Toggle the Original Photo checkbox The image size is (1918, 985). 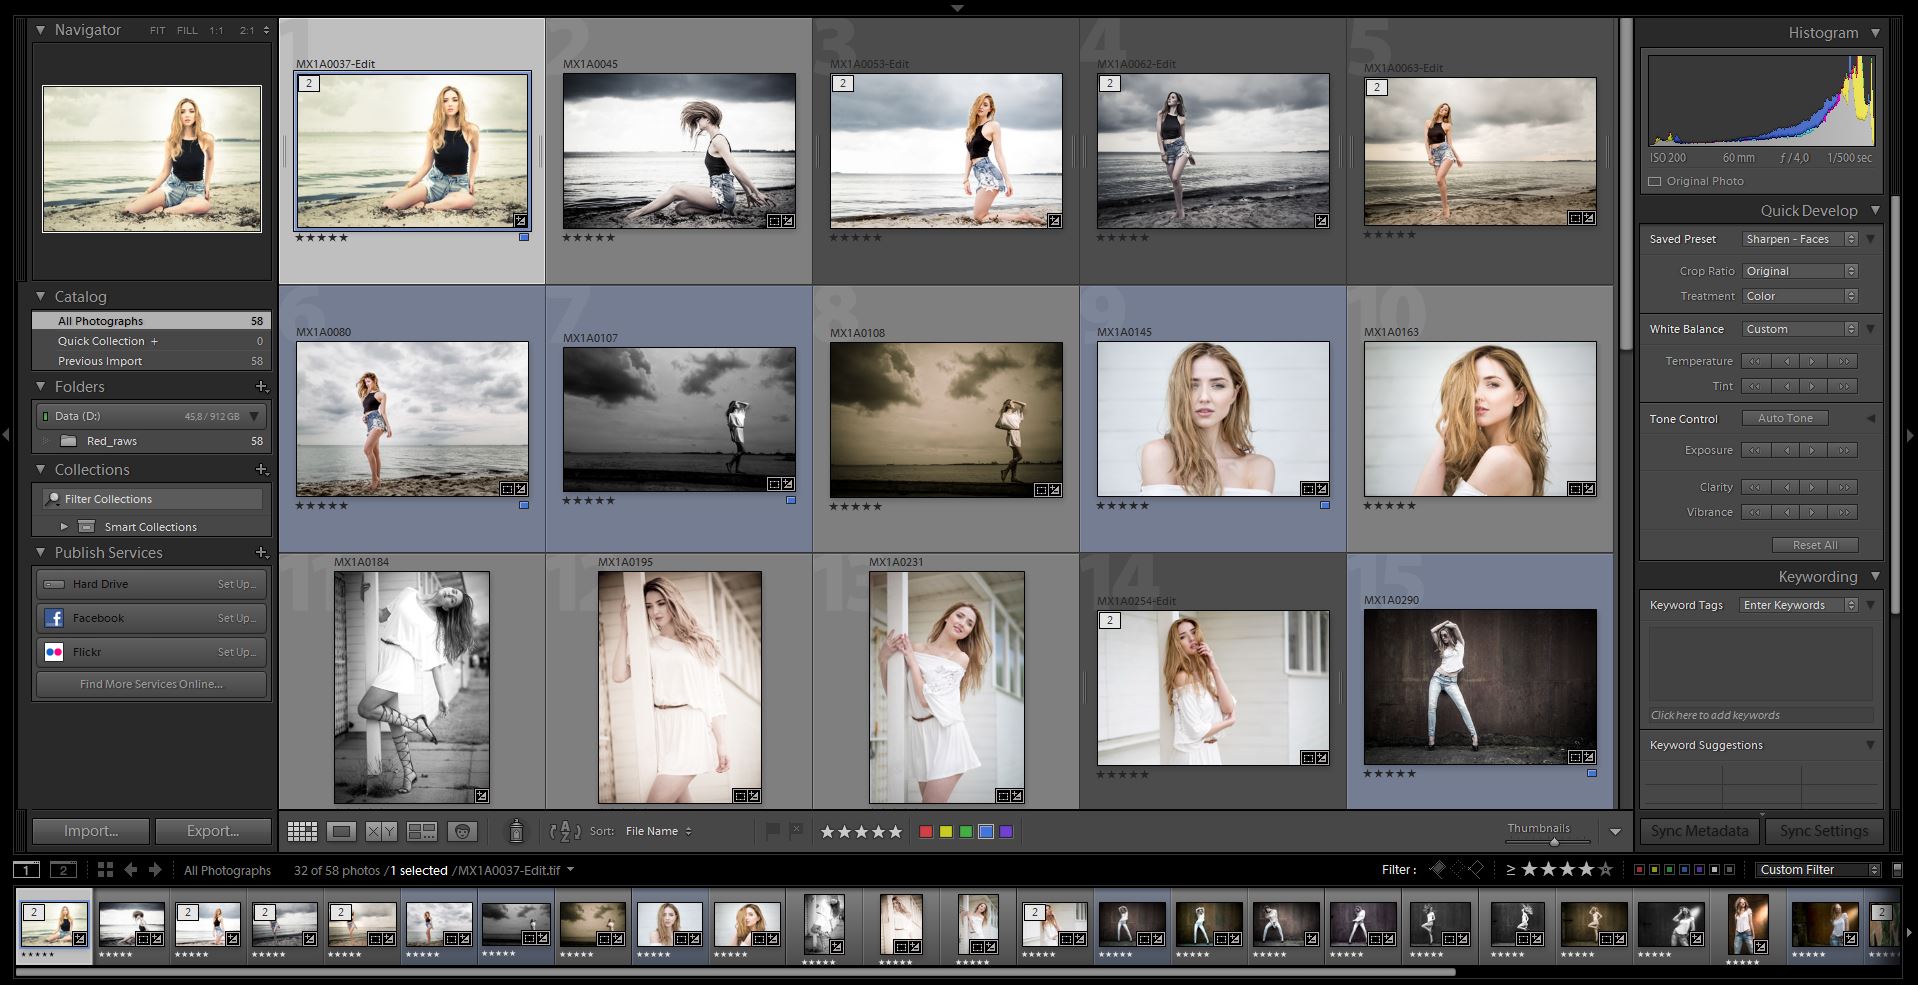tap(1655, 181)
